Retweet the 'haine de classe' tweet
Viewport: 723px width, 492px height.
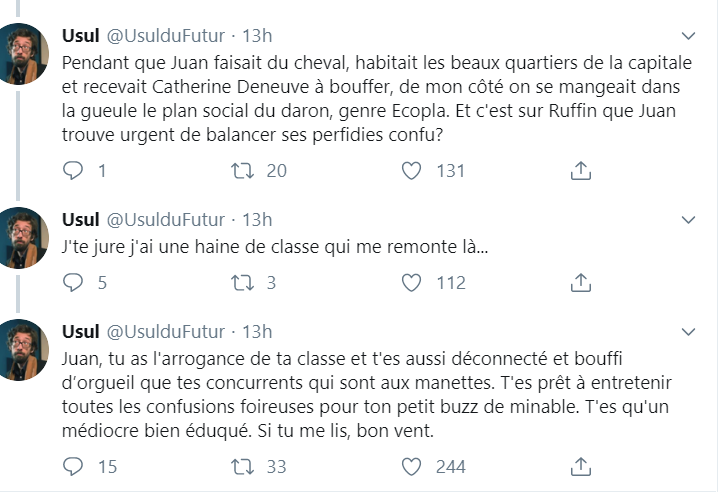(x=243, y=283)
